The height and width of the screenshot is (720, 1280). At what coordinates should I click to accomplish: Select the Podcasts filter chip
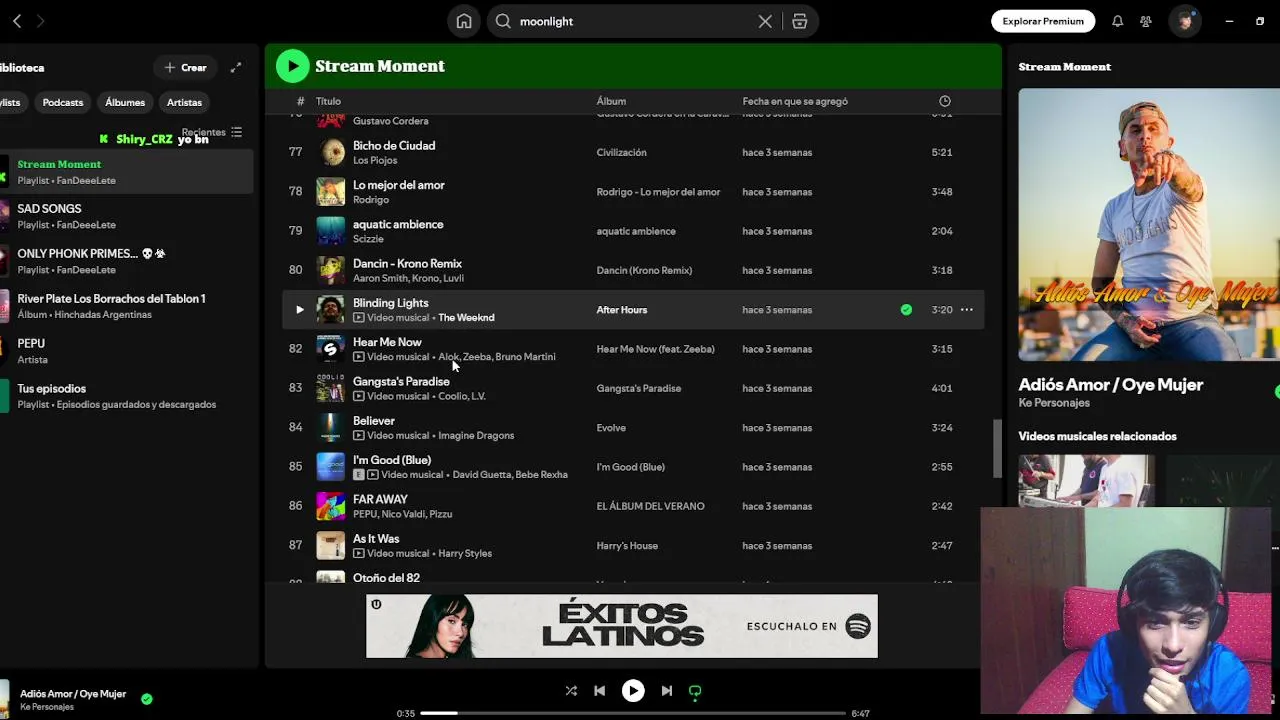click(63, 102)
